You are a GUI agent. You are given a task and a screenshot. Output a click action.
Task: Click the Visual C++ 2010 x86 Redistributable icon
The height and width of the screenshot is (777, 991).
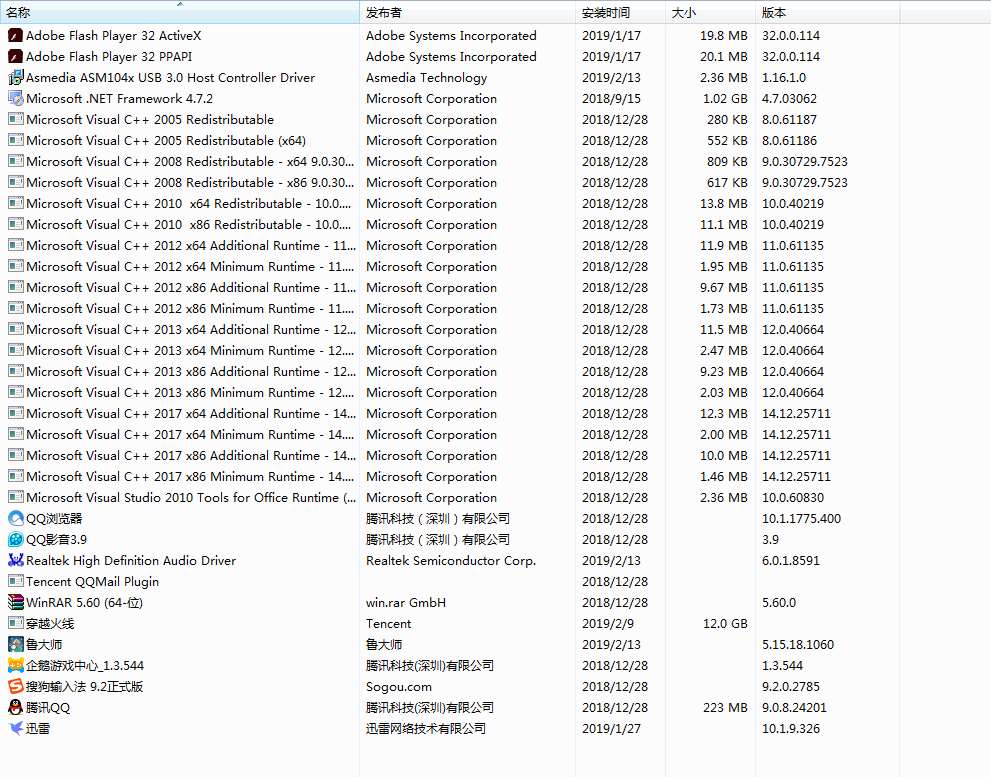(x=15, y=224)
